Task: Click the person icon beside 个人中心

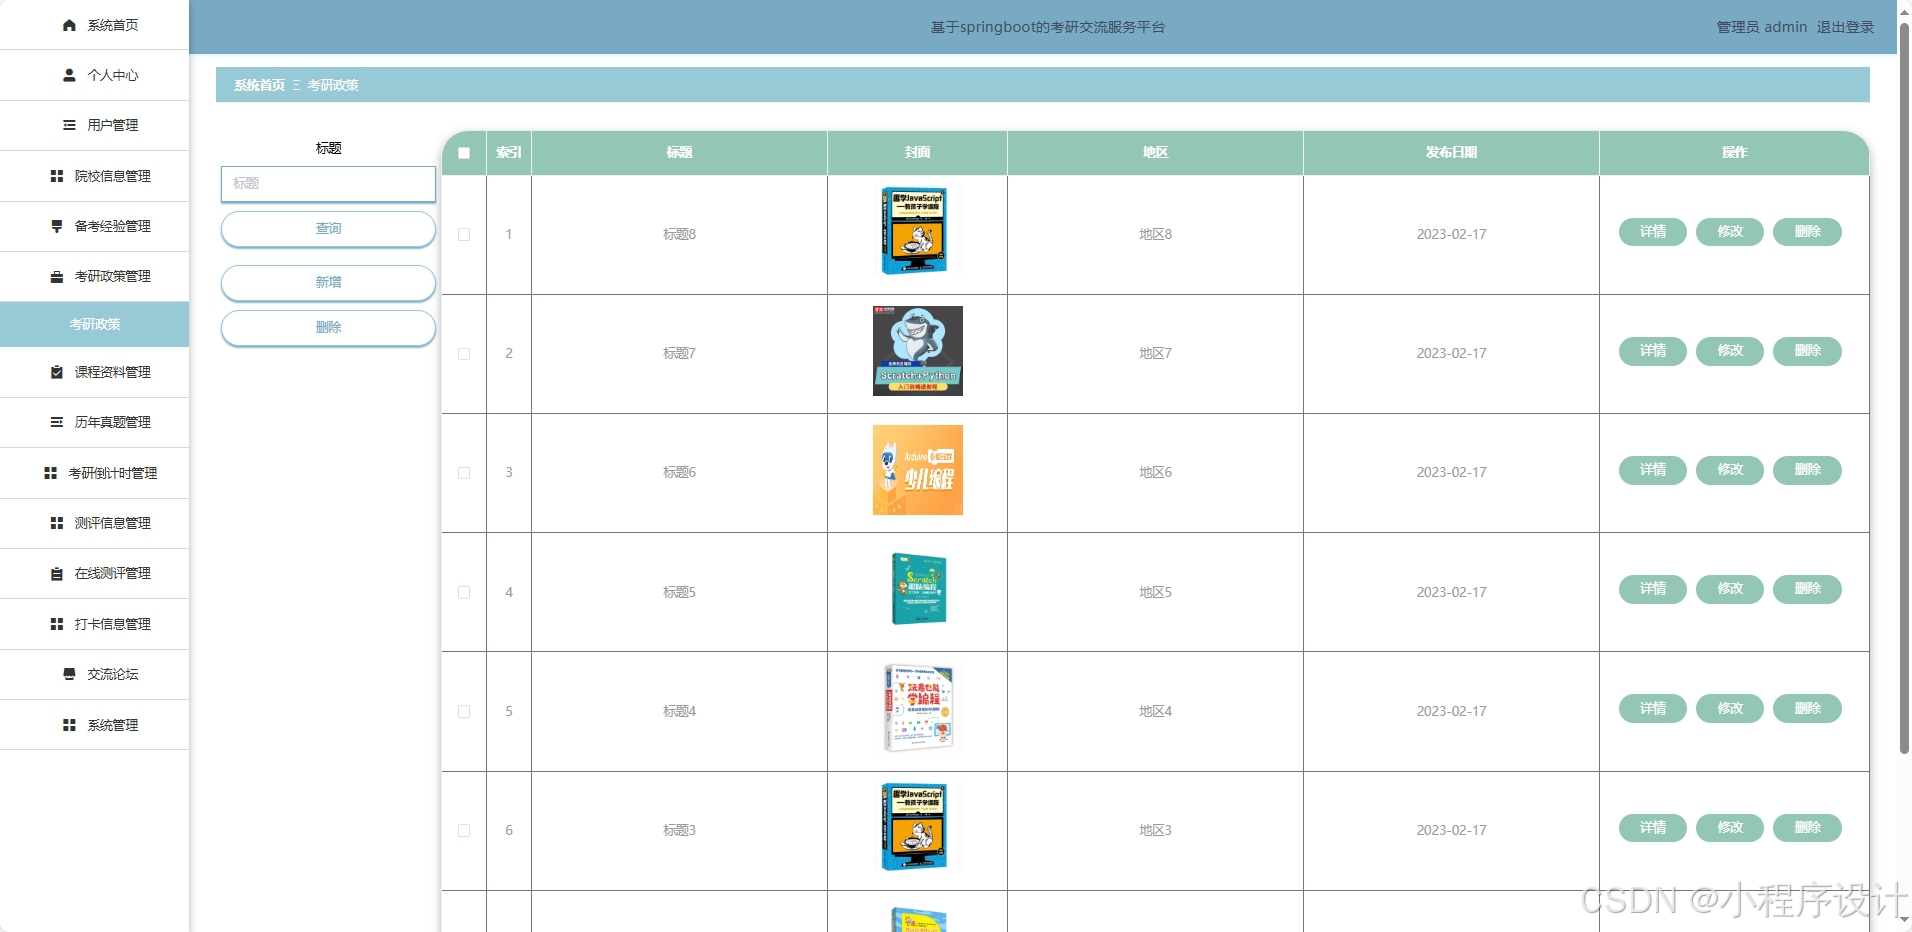Action: (69, 75)
